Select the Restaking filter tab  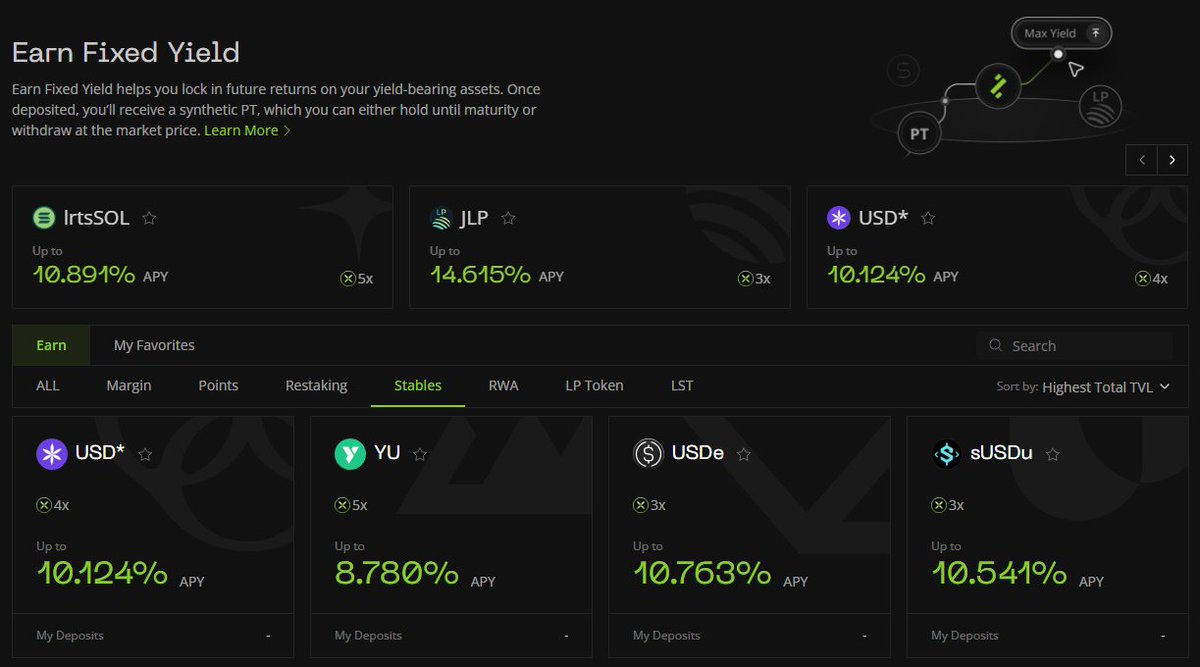316,385
